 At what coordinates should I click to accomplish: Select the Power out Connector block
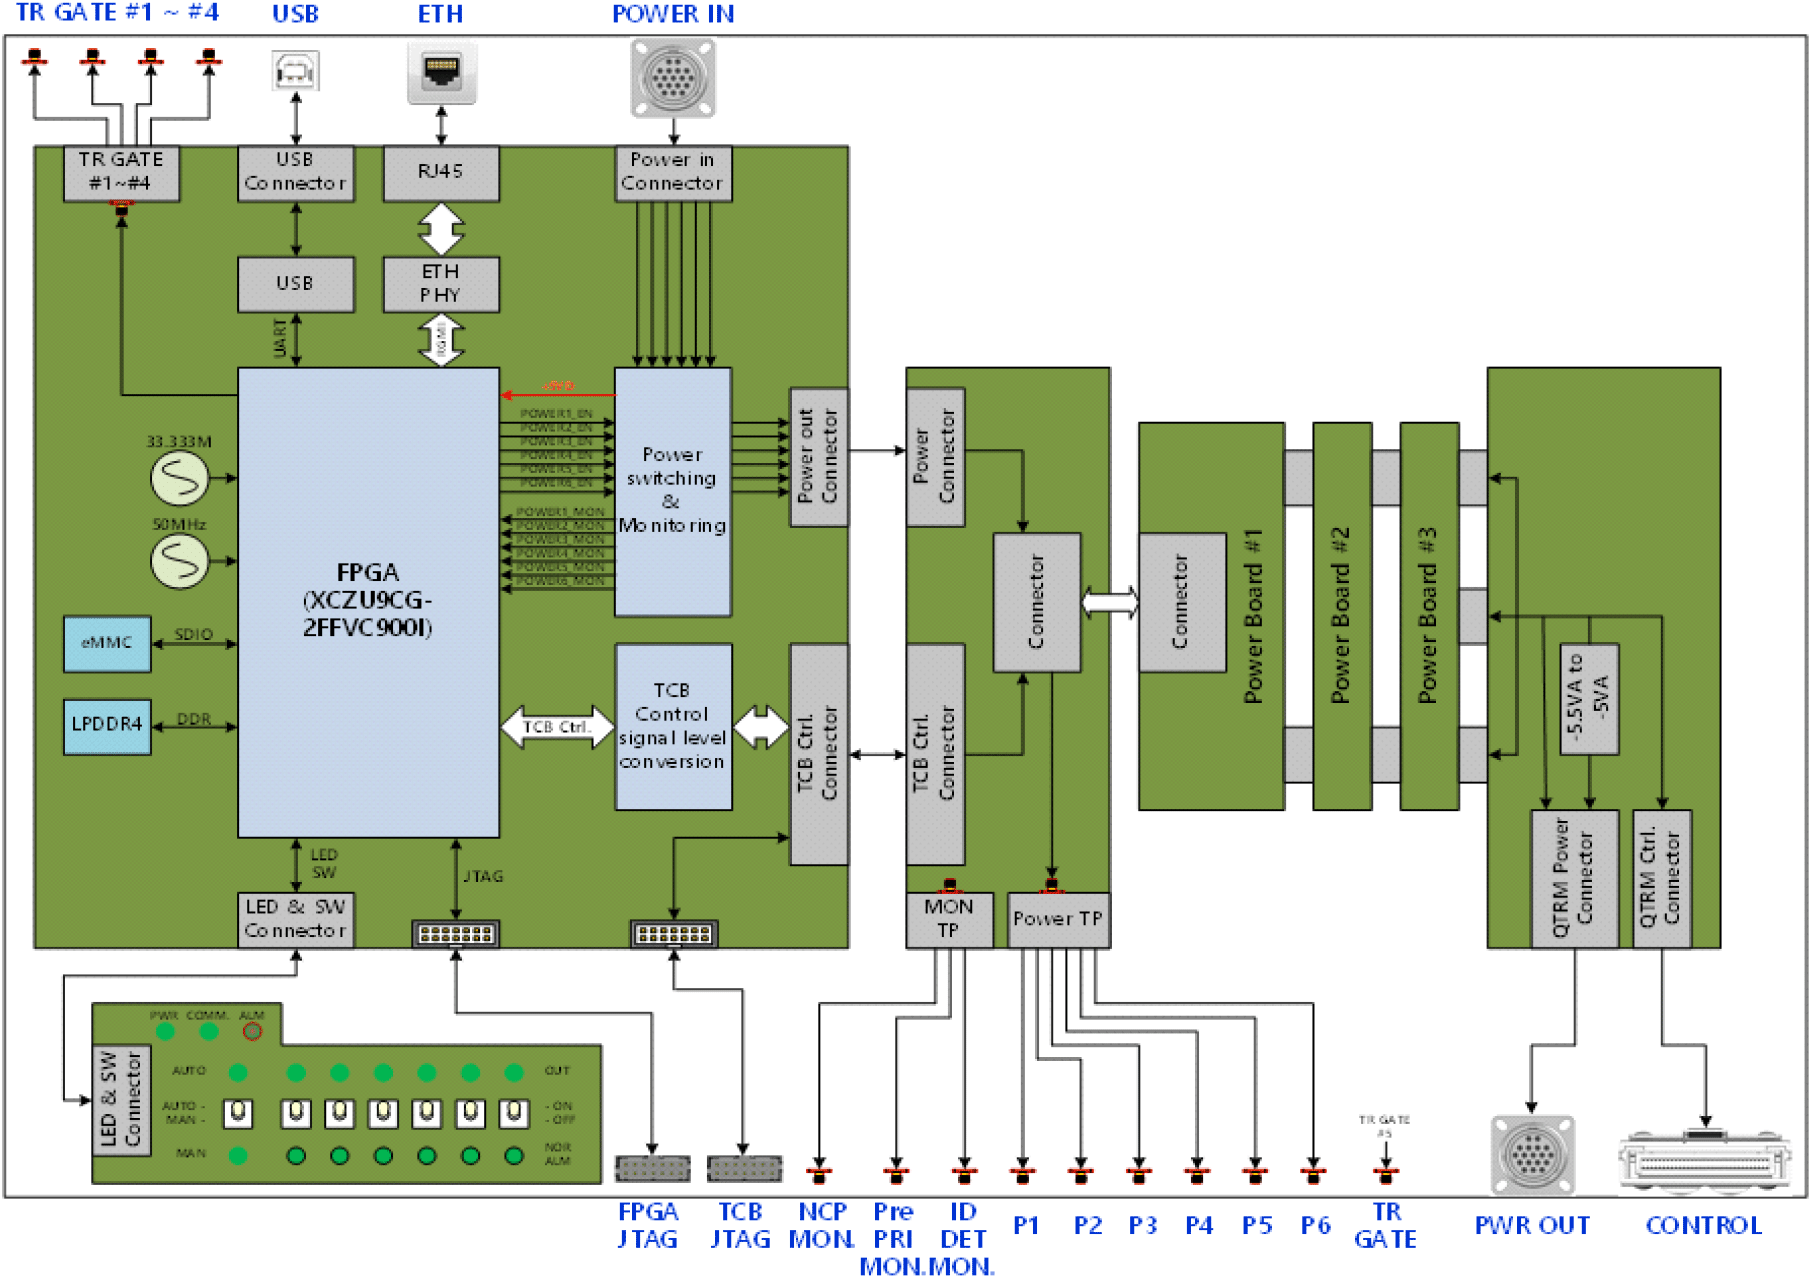click(x=819, y=457)
